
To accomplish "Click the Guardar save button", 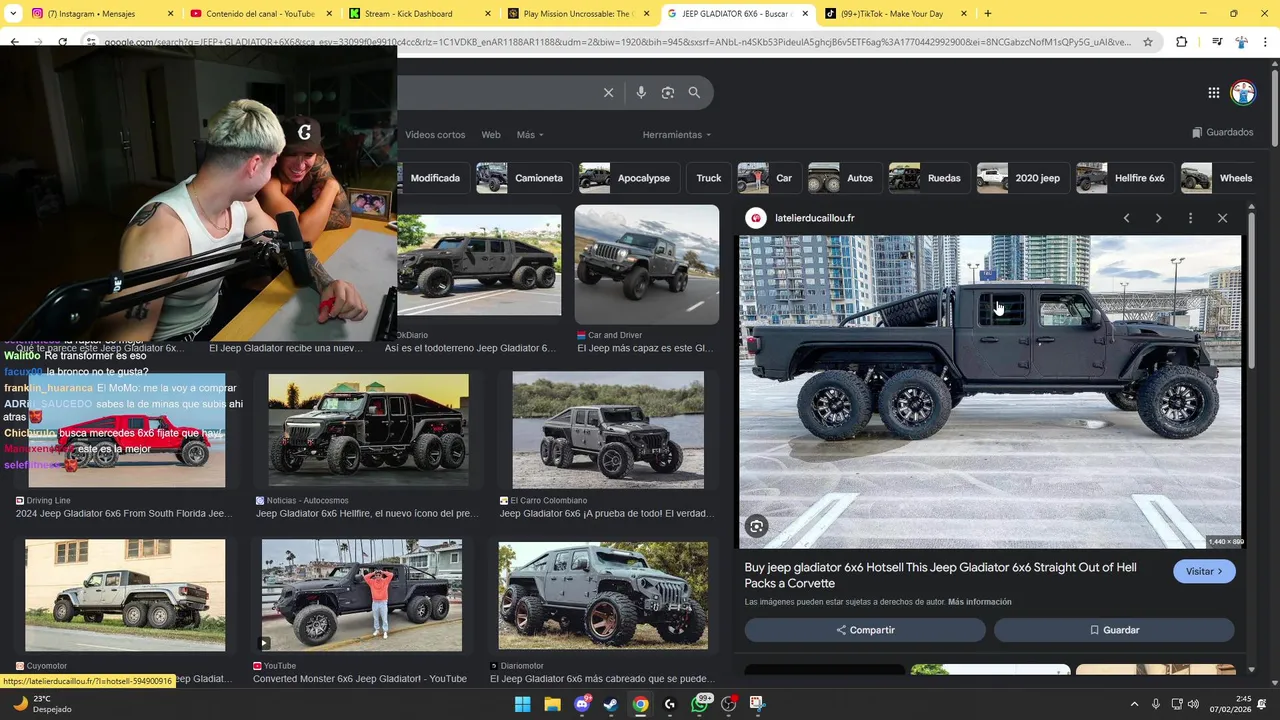I will [1114, 630].
